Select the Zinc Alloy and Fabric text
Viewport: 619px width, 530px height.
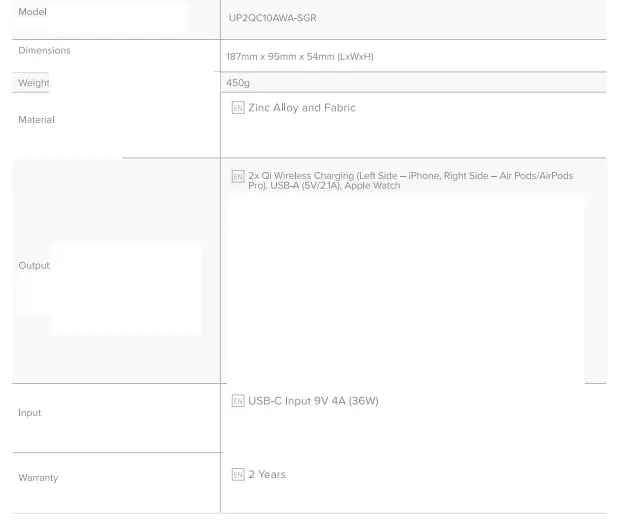(302, 108)
